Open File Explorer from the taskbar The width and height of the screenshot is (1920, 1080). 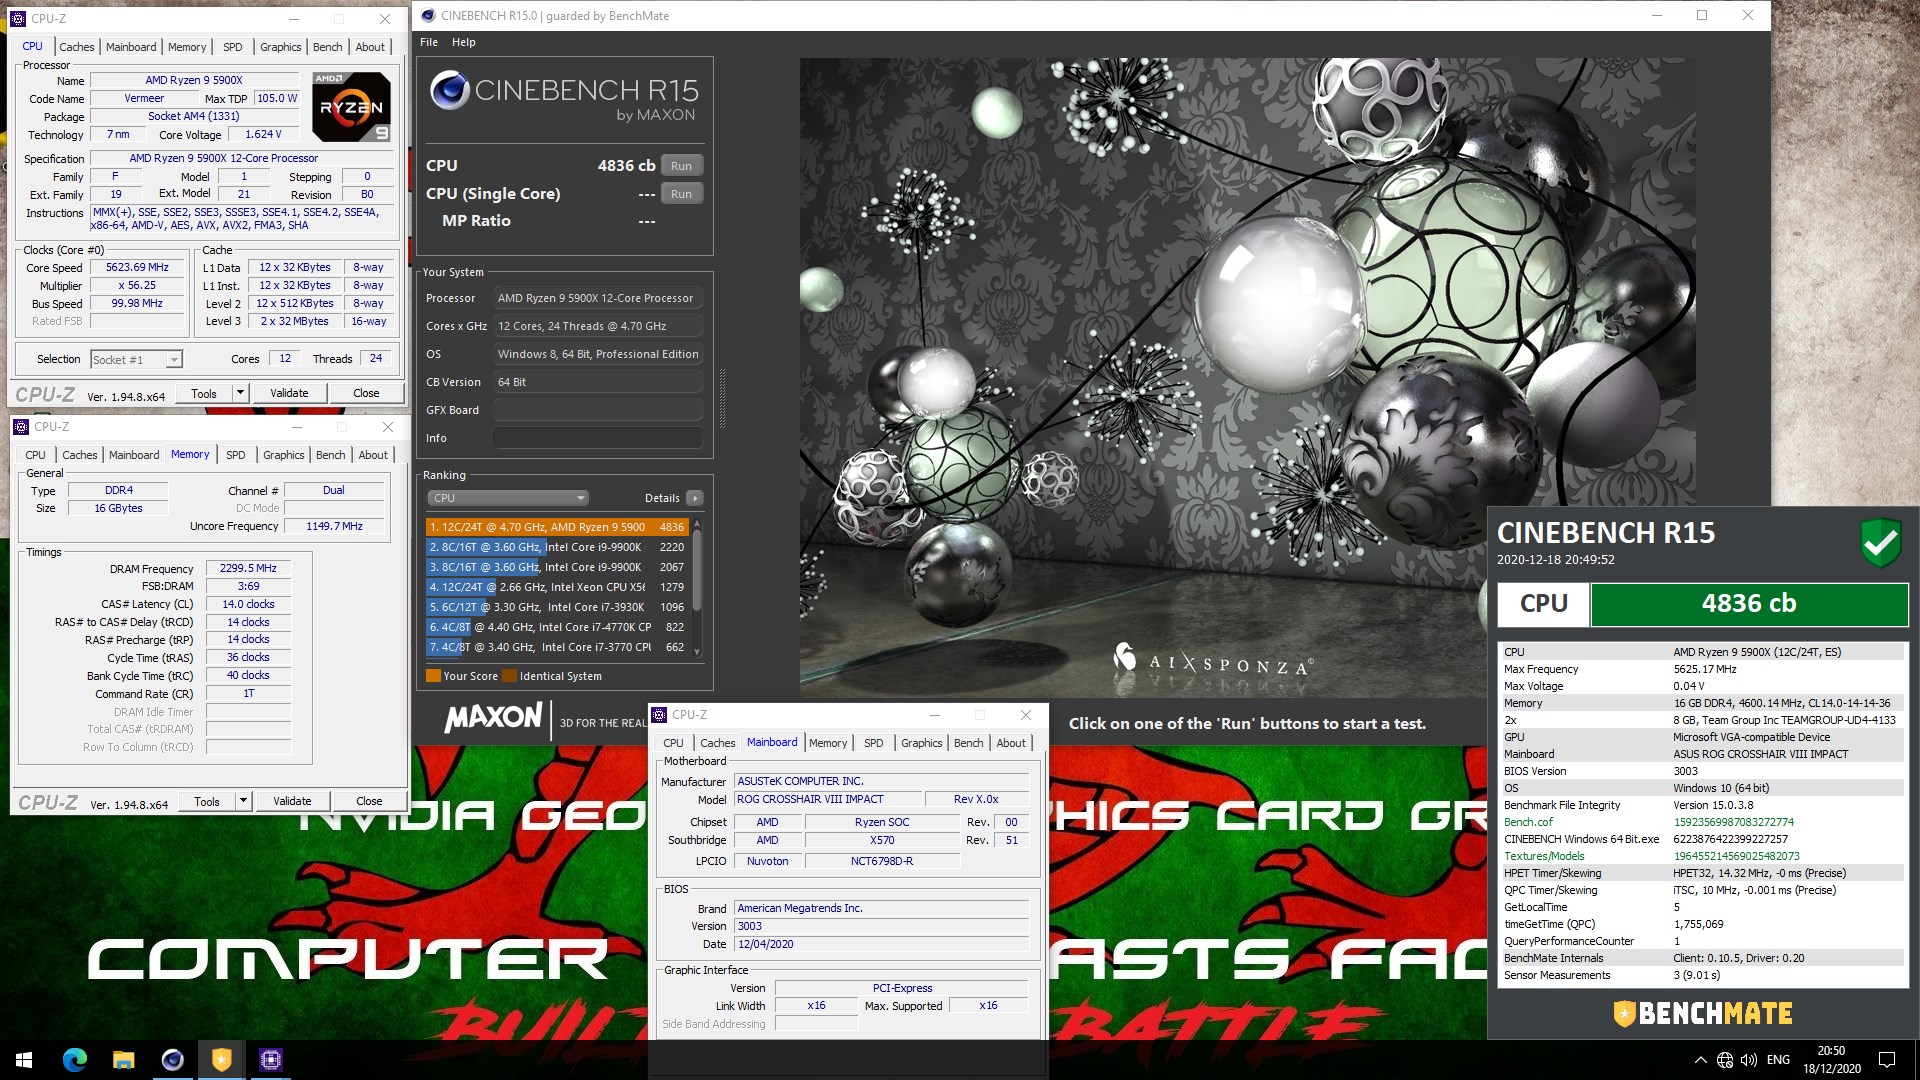[x=123, y=1060]
